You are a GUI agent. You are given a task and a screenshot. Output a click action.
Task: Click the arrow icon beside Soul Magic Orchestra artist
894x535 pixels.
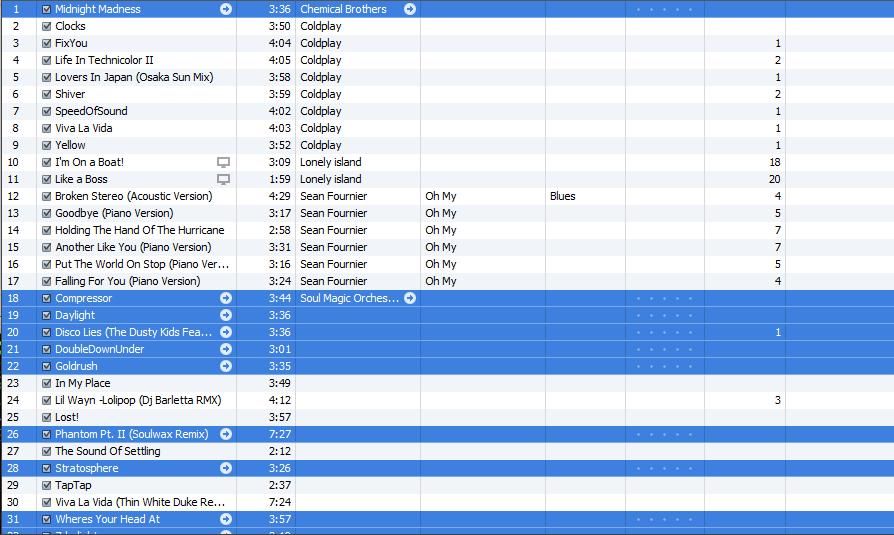click(410, 298)
